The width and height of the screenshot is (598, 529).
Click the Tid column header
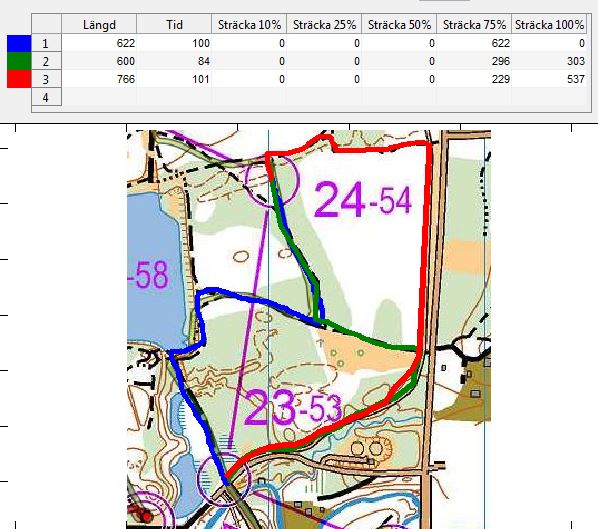tap(174, 24)
